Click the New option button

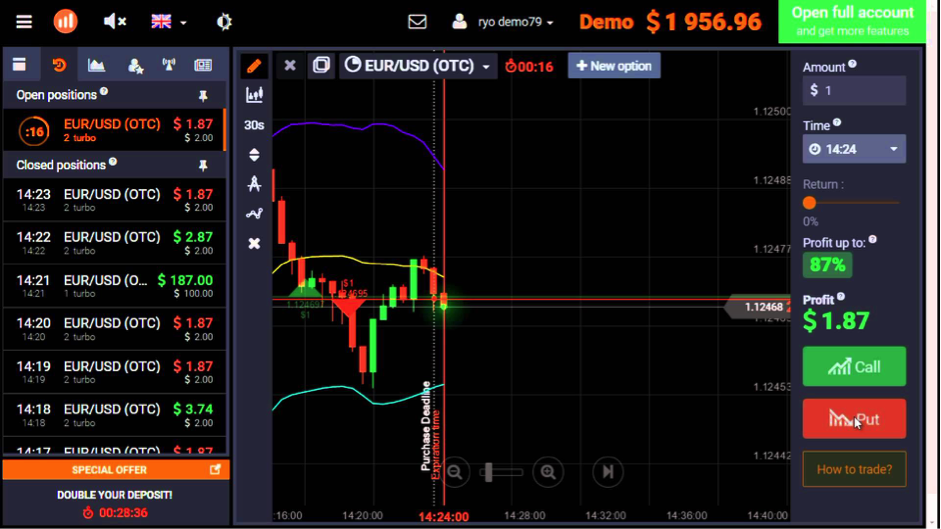614,65
